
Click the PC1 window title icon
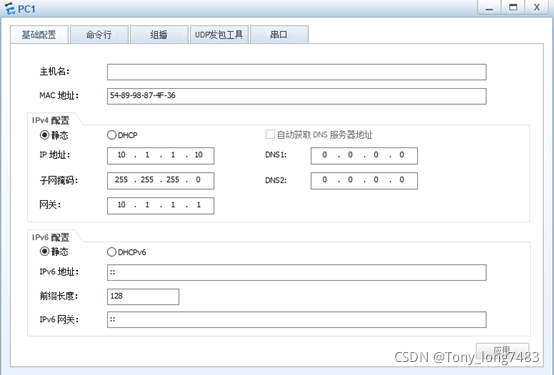10,7
